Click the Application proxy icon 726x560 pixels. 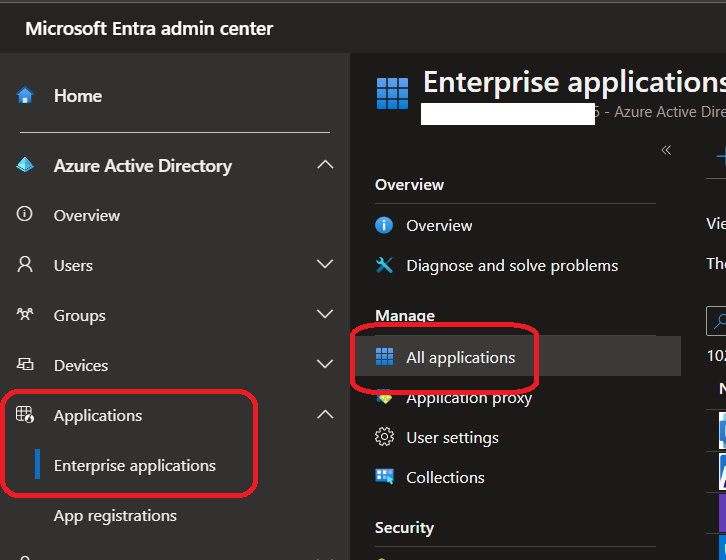(x=384, y=397)
